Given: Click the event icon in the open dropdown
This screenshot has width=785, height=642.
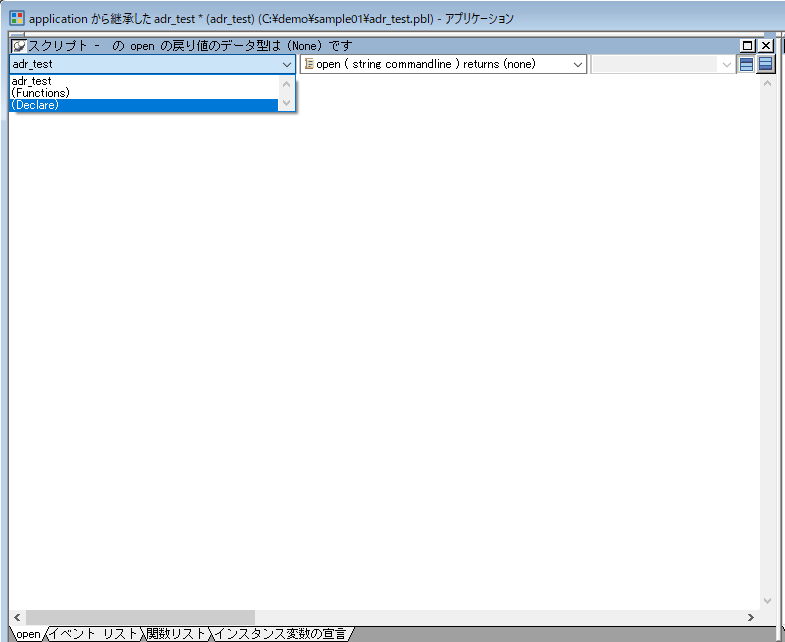Looking at the screenshot, I should coord(309,64).
